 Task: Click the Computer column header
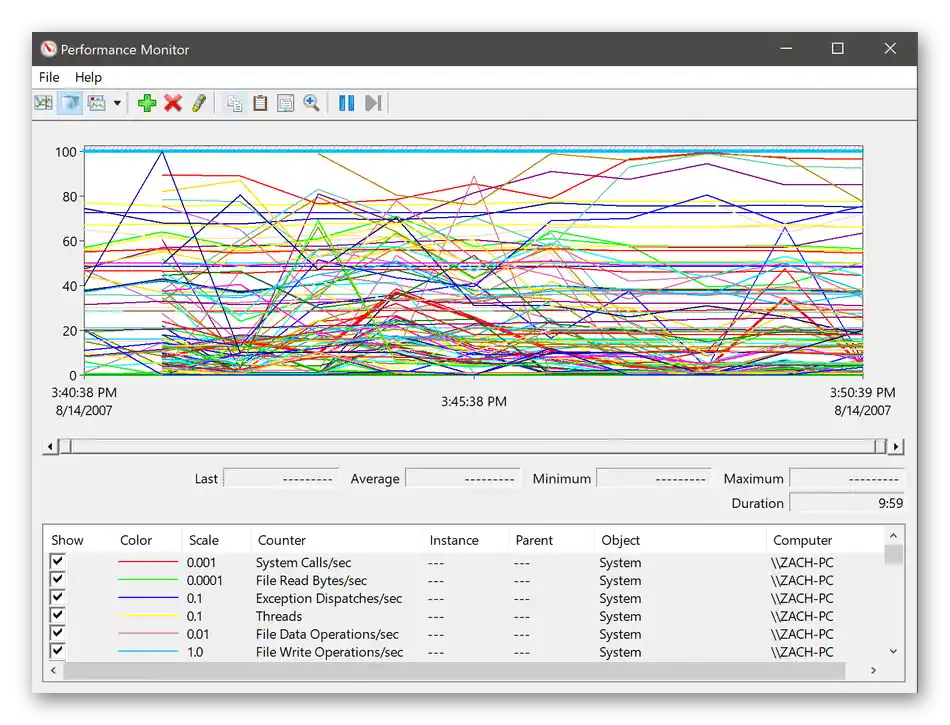point(802,540)
